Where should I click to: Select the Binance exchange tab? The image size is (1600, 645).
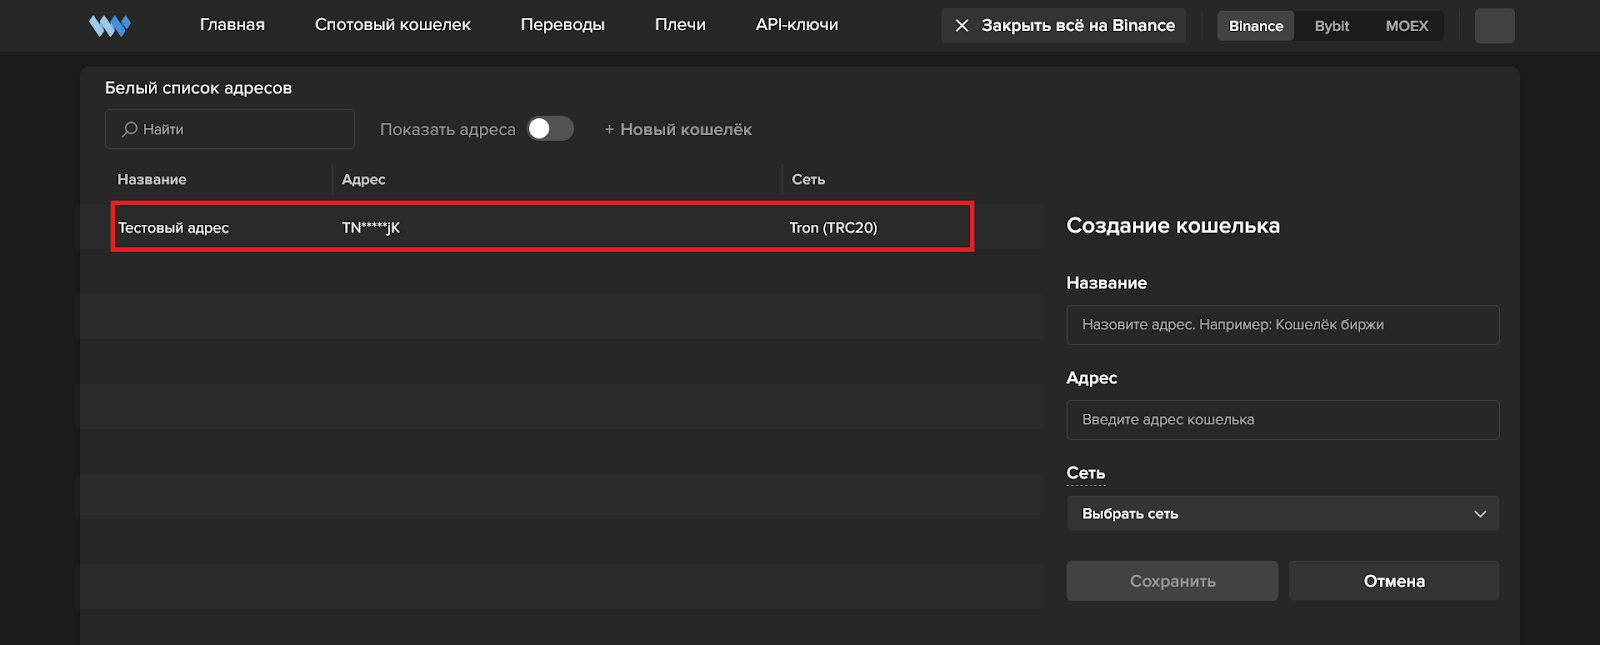click(x=1255, y=26)
